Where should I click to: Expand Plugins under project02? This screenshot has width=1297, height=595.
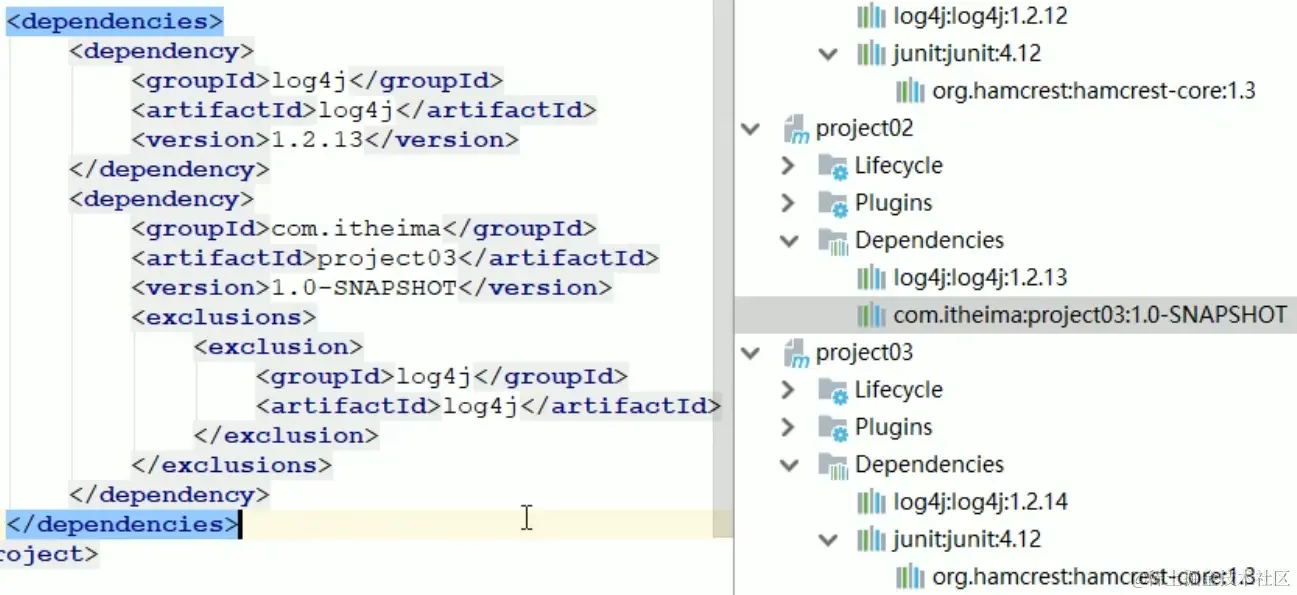[x=788, y=203]
